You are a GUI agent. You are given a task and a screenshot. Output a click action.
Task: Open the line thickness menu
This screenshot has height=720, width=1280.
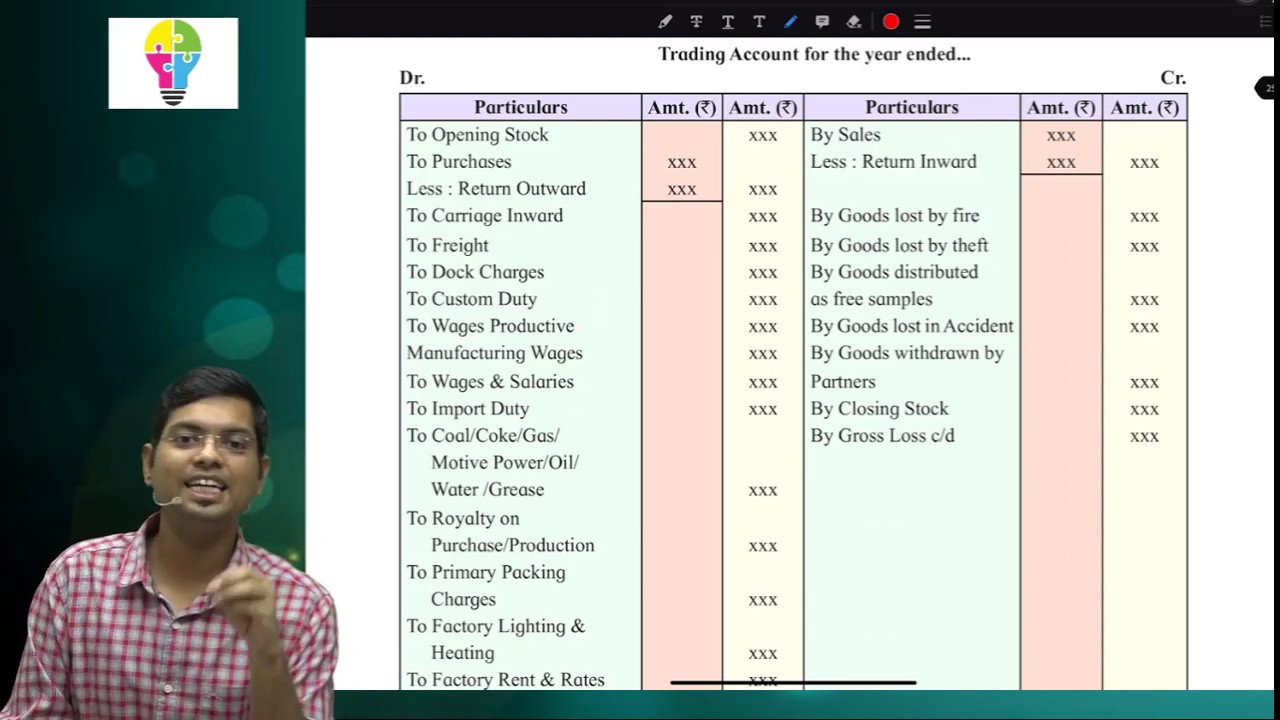coord(922,21)
